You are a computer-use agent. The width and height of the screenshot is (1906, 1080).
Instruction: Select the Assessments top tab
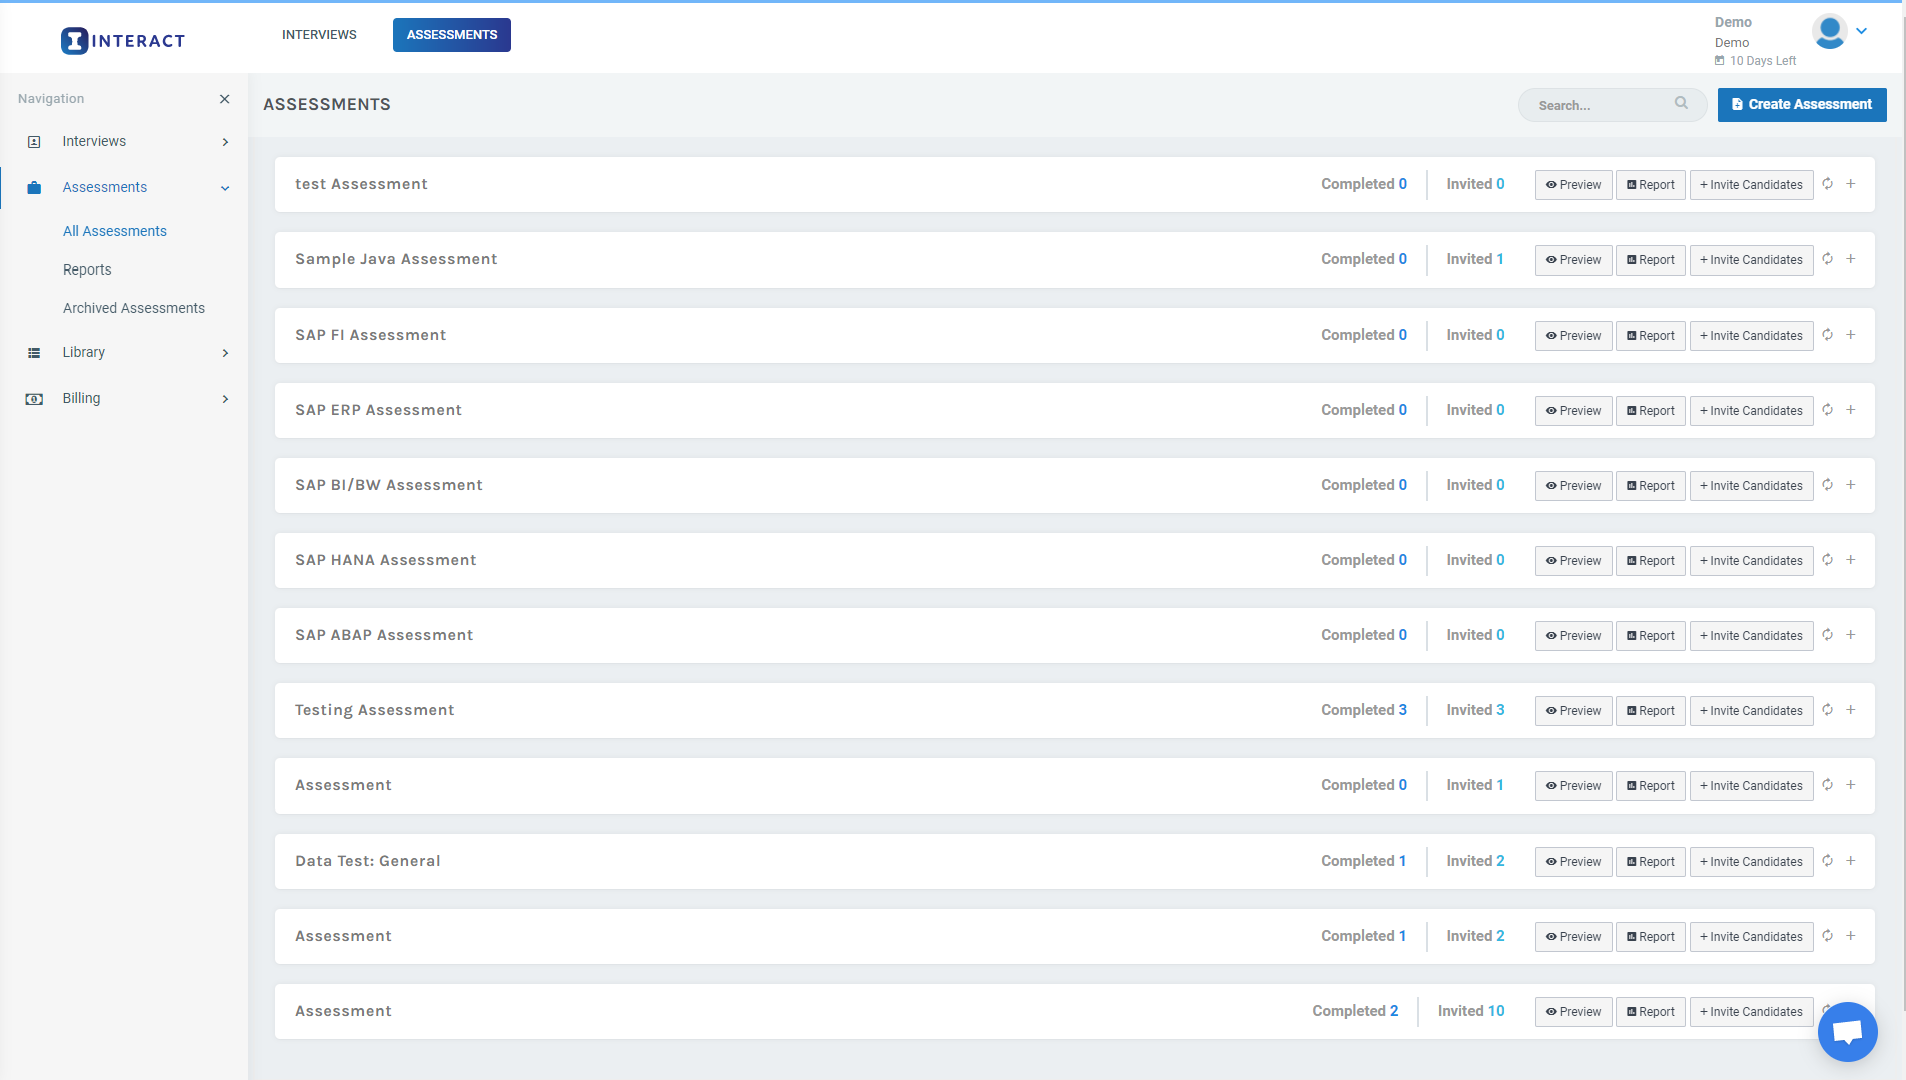[452, 35]
